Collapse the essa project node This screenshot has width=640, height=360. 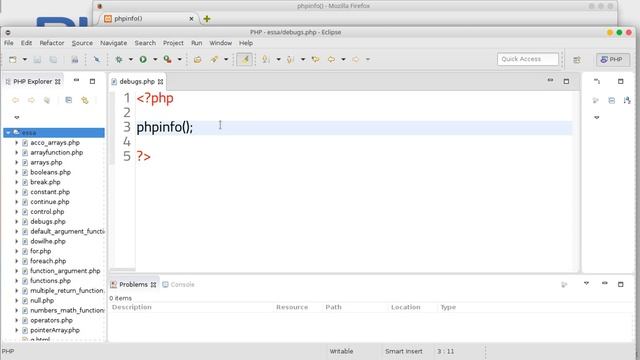pyautogui.click(x=8, y=133)
